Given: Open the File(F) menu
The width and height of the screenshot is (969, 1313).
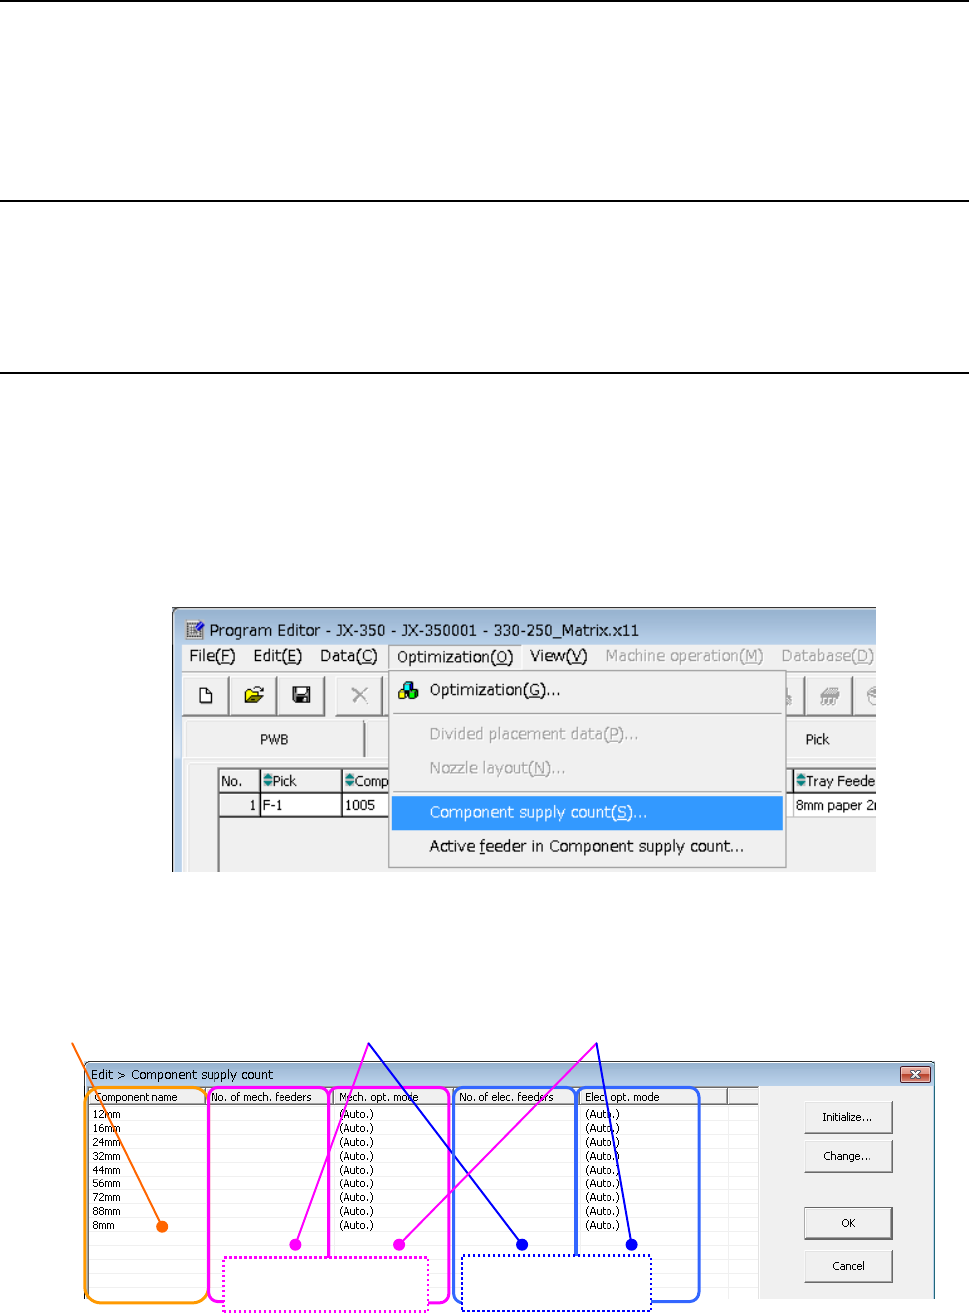Looking at the screenshot, I should (212, 656).
